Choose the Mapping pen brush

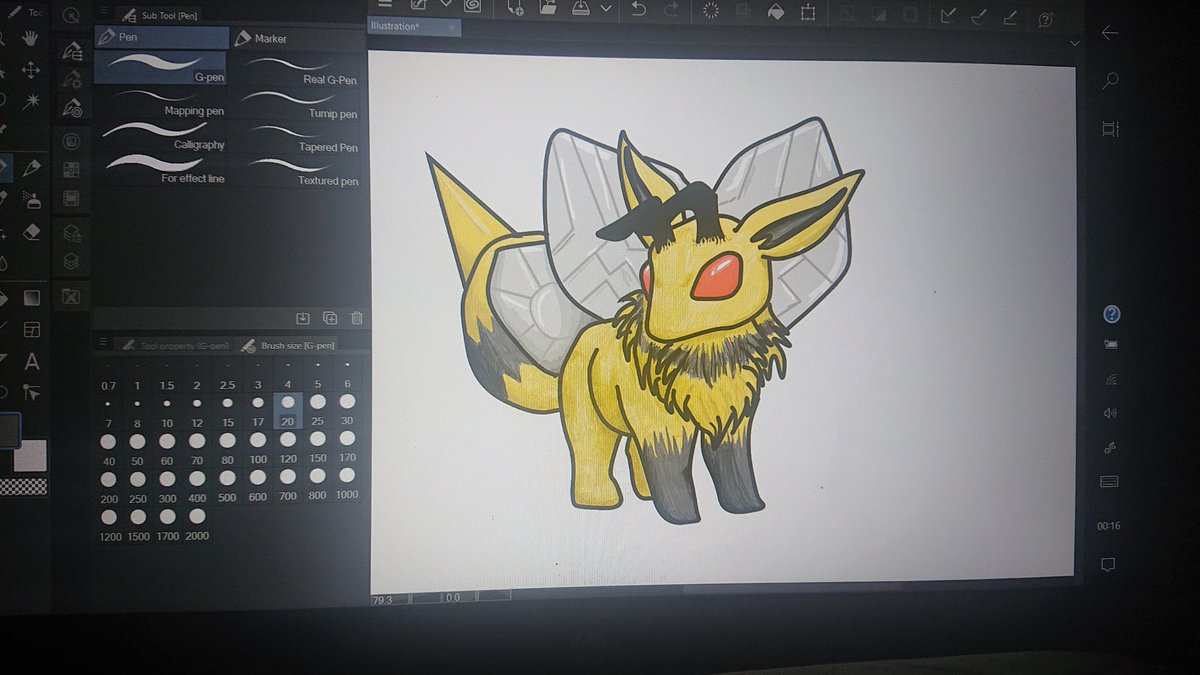click(x=161, y=102)
